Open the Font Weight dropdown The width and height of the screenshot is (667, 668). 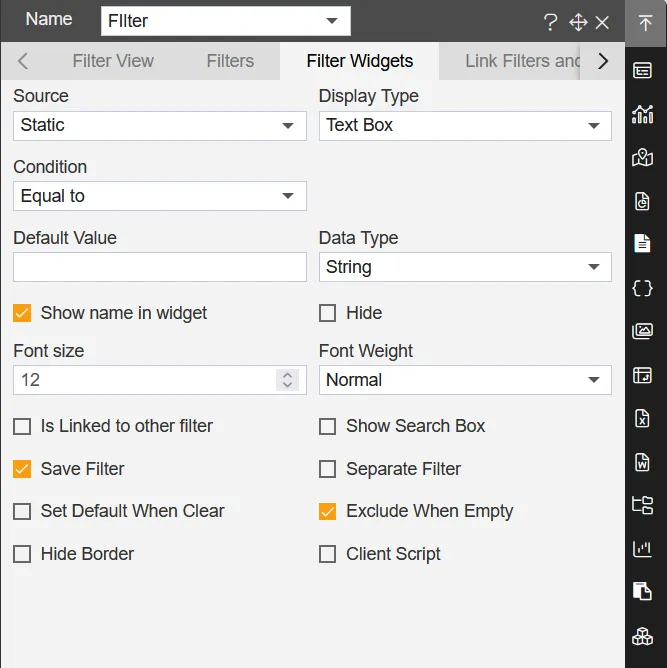tap(465, 380)
